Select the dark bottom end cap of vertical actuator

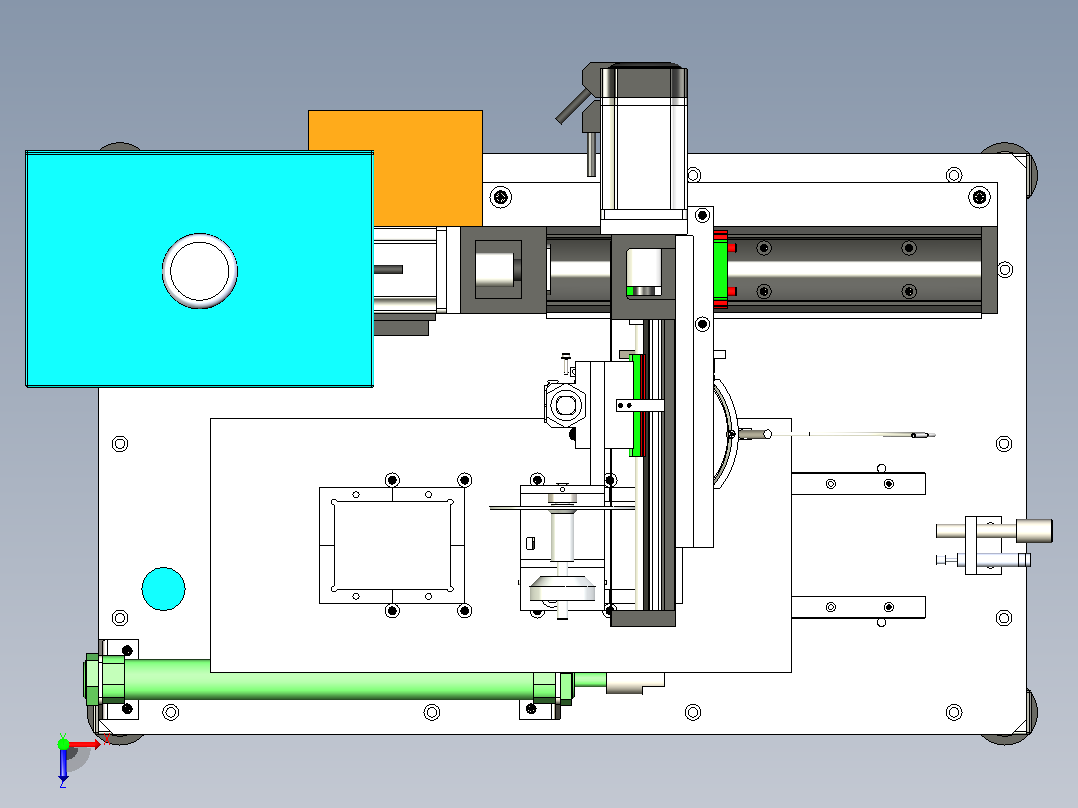coord(643,618)
